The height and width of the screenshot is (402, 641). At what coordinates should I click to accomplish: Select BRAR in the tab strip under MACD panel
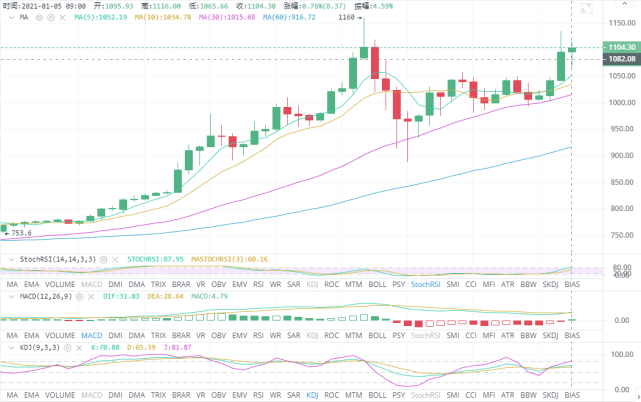[x=181, y=335]
